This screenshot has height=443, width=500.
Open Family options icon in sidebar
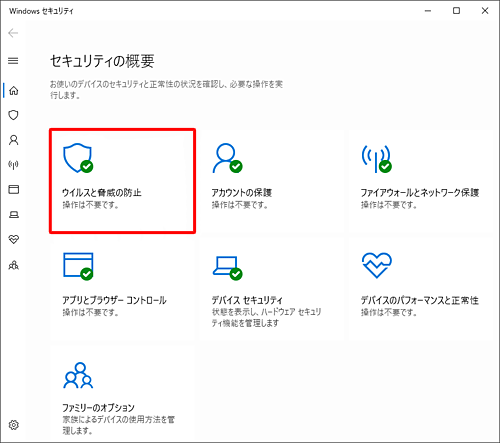tap(14, 265)
